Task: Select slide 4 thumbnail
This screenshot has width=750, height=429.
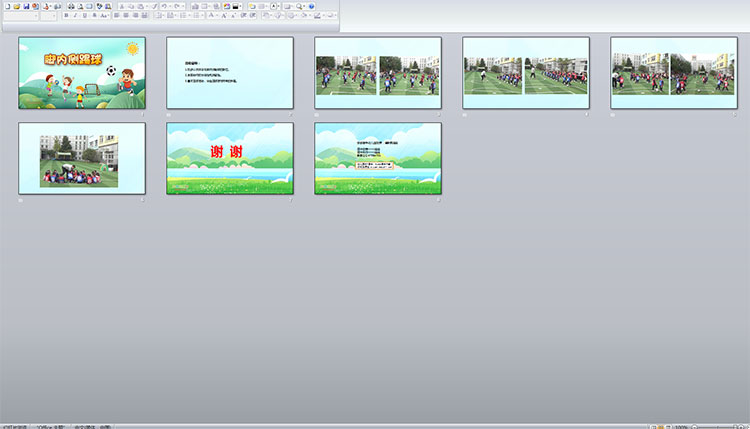Action: coord(526,73)
